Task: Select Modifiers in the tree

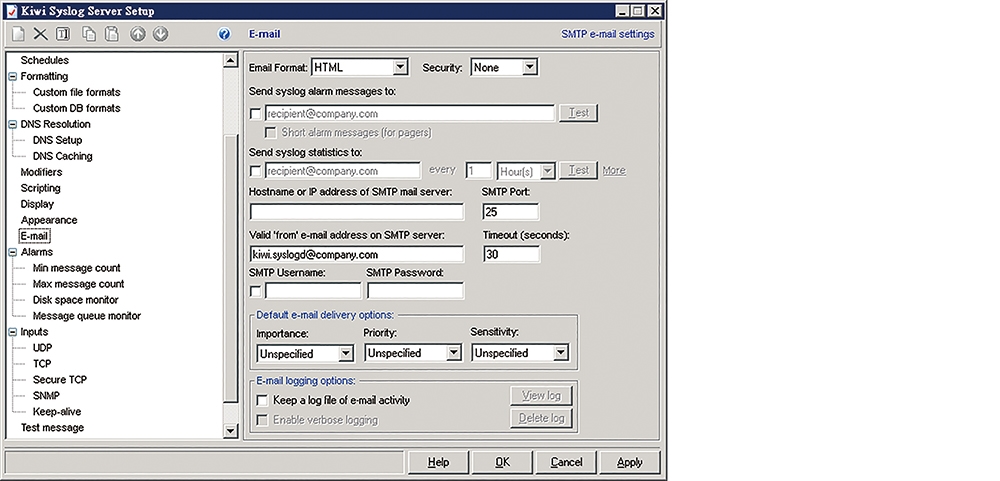Action: (x=41, y=172)
